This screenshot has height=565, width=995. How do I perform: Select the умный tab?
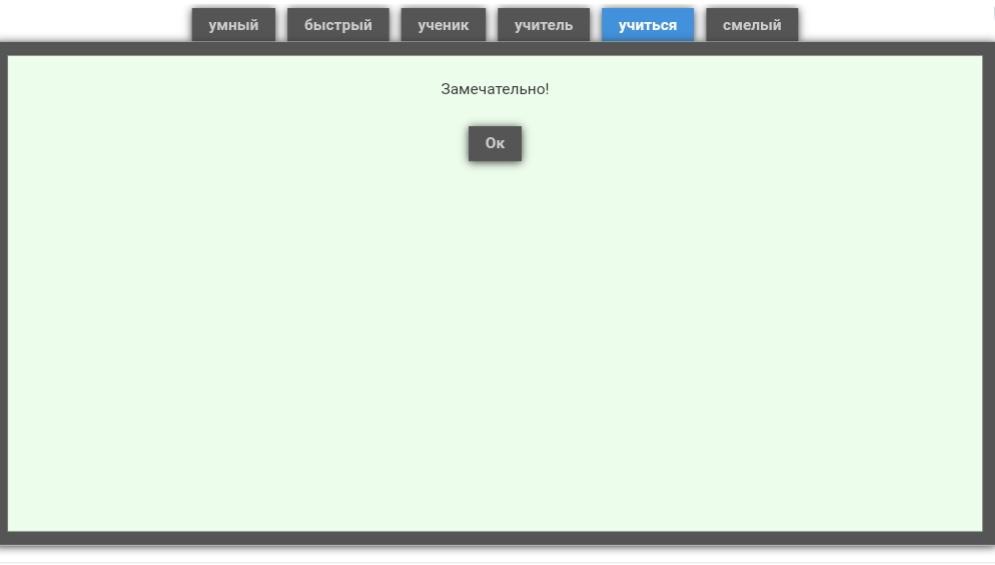coord(233,26)
